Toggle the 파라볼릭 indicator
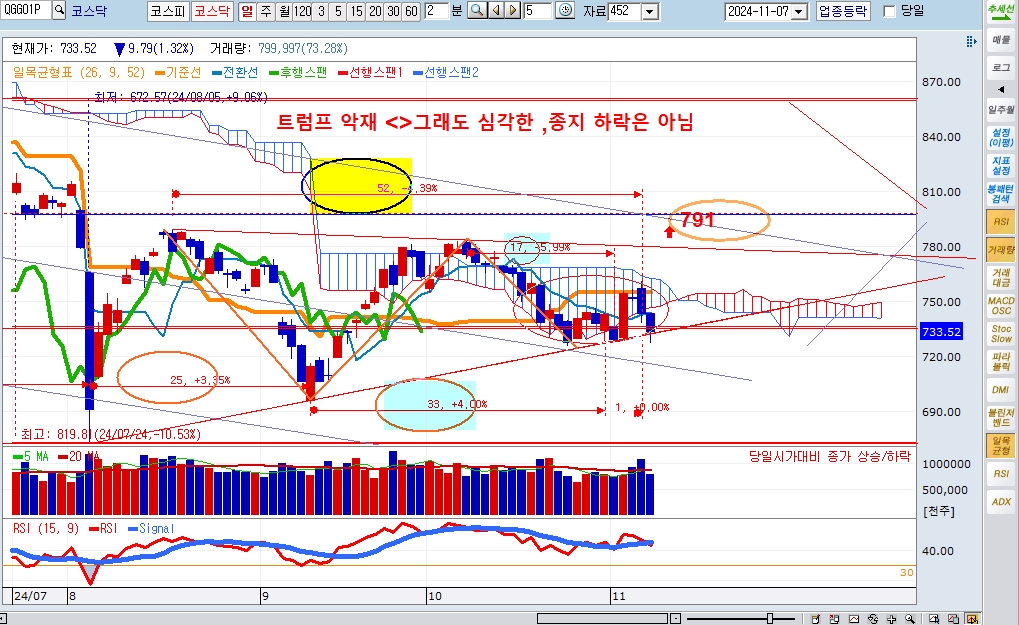1019x625 pixels. point(1001,361)
